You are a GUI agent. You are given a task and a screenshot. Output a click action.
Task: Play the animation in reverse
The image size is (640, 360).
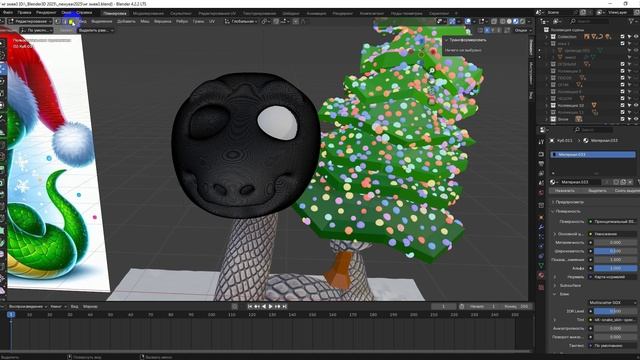point(264,306)
